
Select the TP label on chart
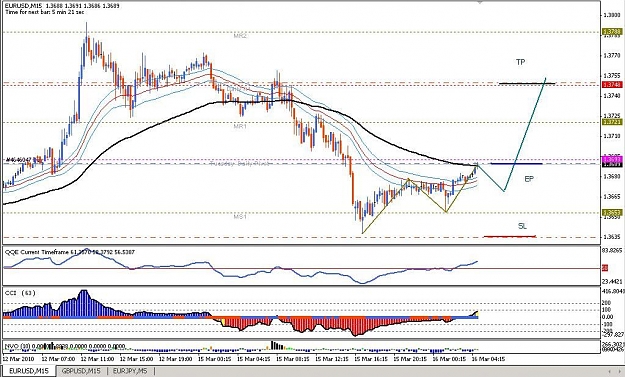coord(521,62)
